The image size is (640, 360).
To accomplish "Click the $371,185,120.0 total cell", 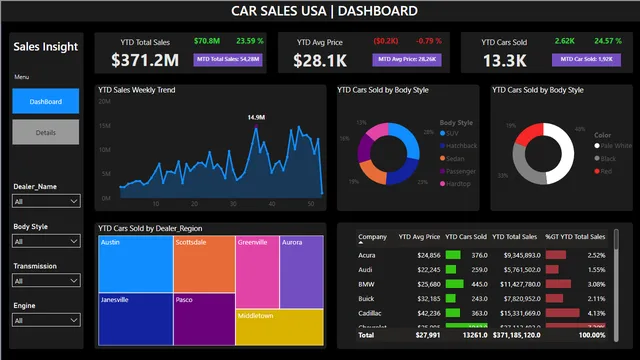I will (x=516, y=335).
